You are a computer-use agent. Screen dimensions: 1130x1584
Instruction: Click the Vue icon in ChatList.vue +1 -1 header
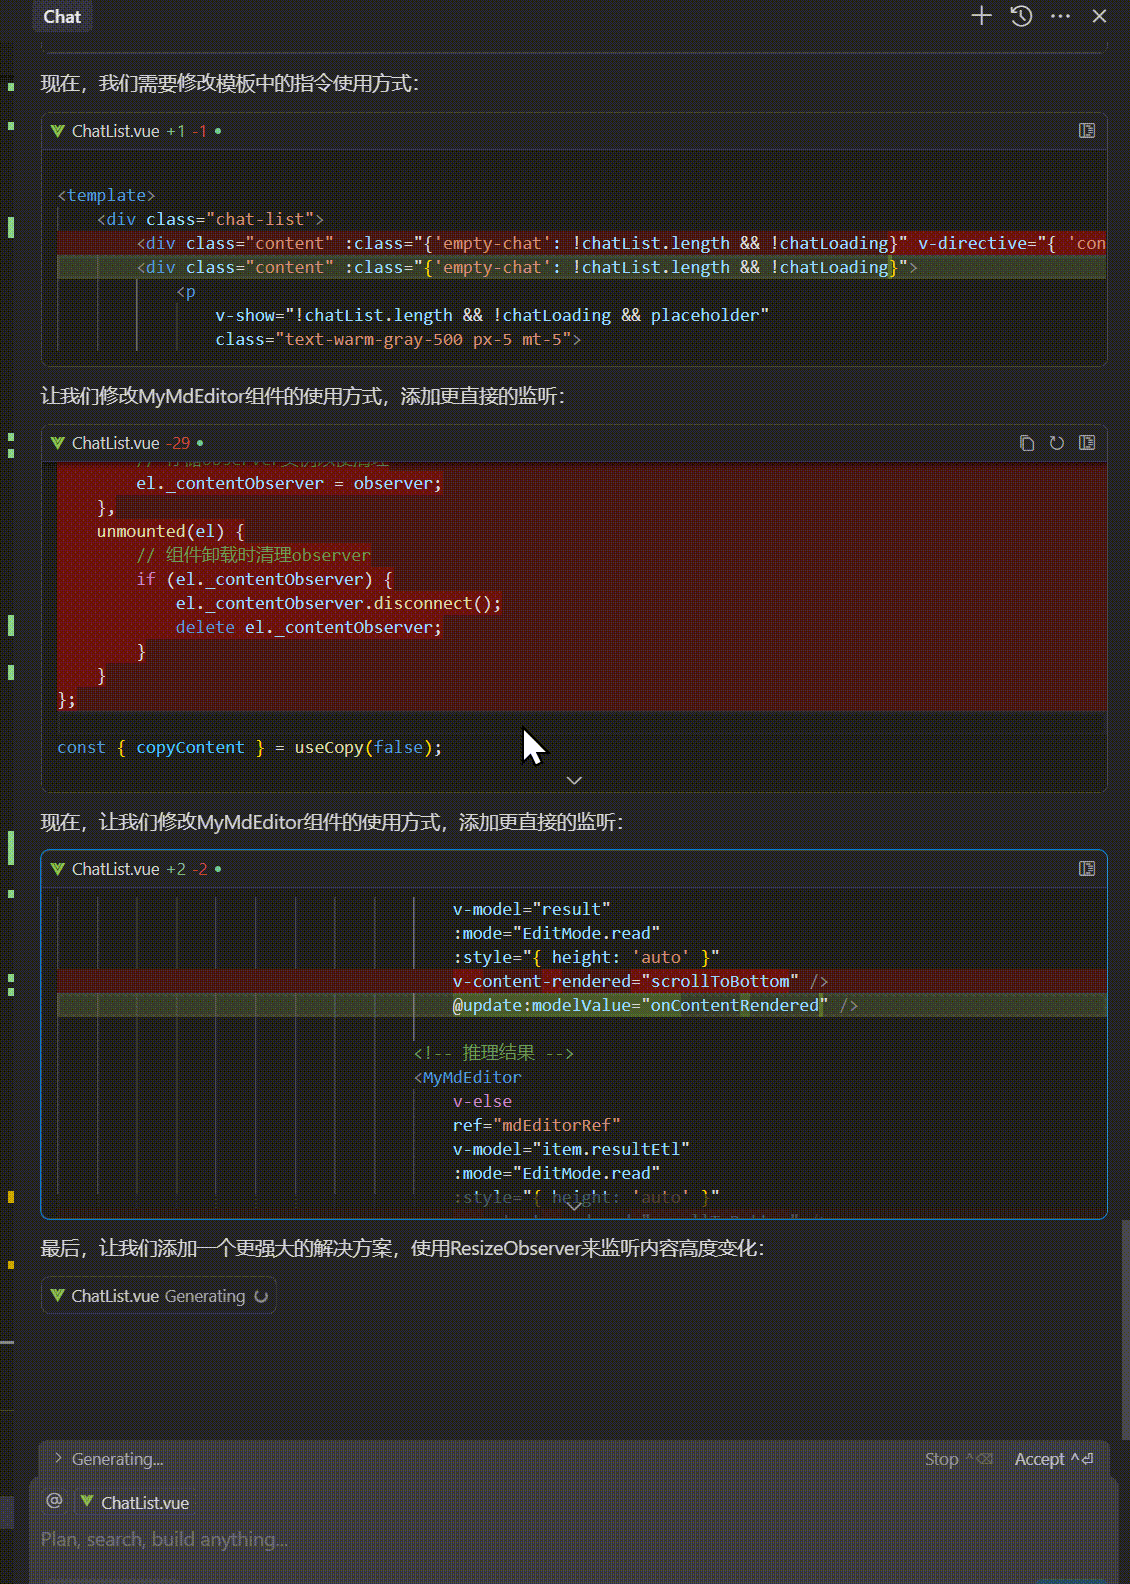coord(58,131)
